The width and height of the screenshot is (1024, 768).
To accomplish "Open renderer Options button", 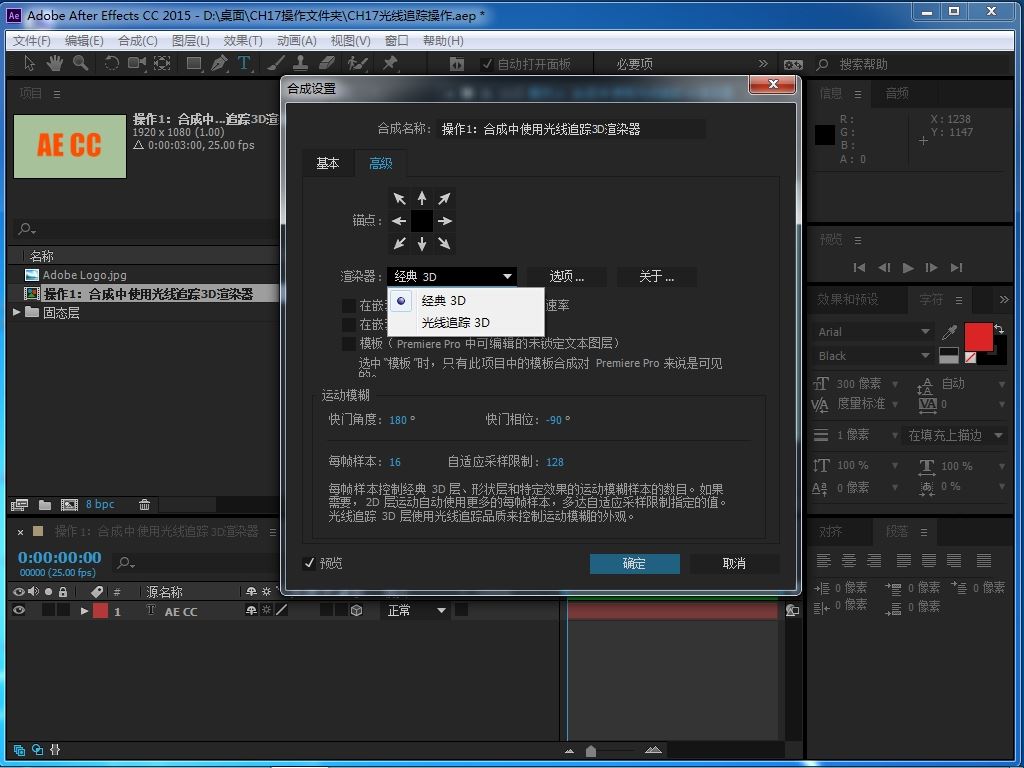I will pos(567,276).
